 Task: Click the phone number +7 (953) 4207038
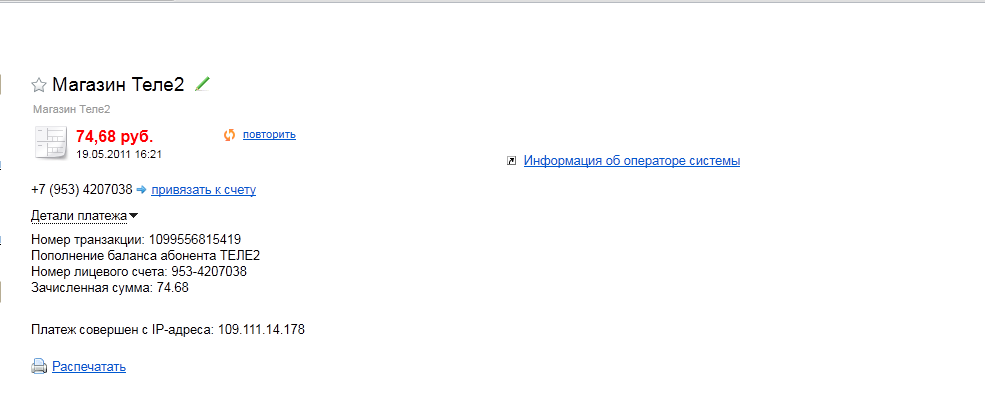click(x=82, y=190)
